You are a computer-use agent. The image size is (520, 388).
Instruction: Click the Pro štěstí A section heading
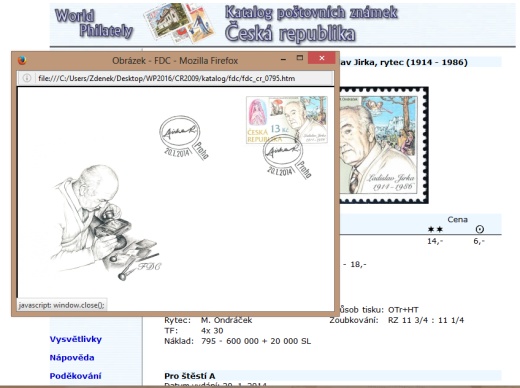tap(190, 376)
